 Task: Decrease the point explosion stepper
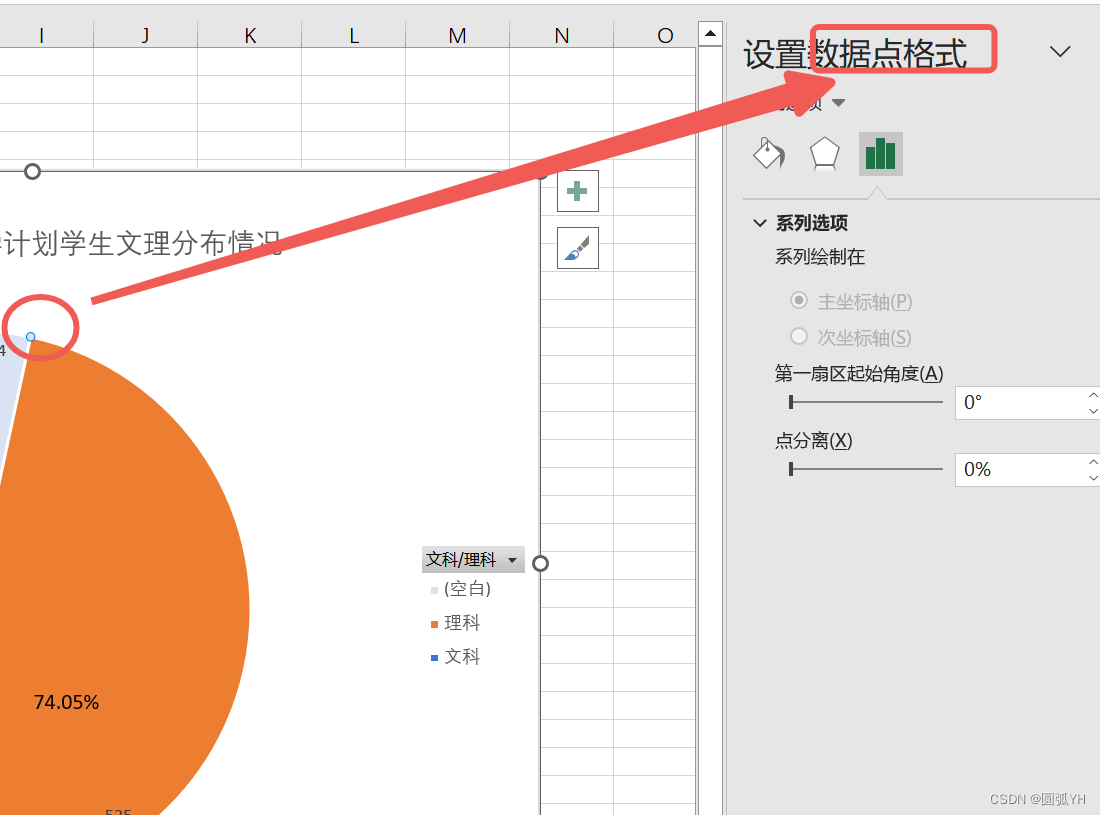pyautogui.click(x=1093, y=478)
